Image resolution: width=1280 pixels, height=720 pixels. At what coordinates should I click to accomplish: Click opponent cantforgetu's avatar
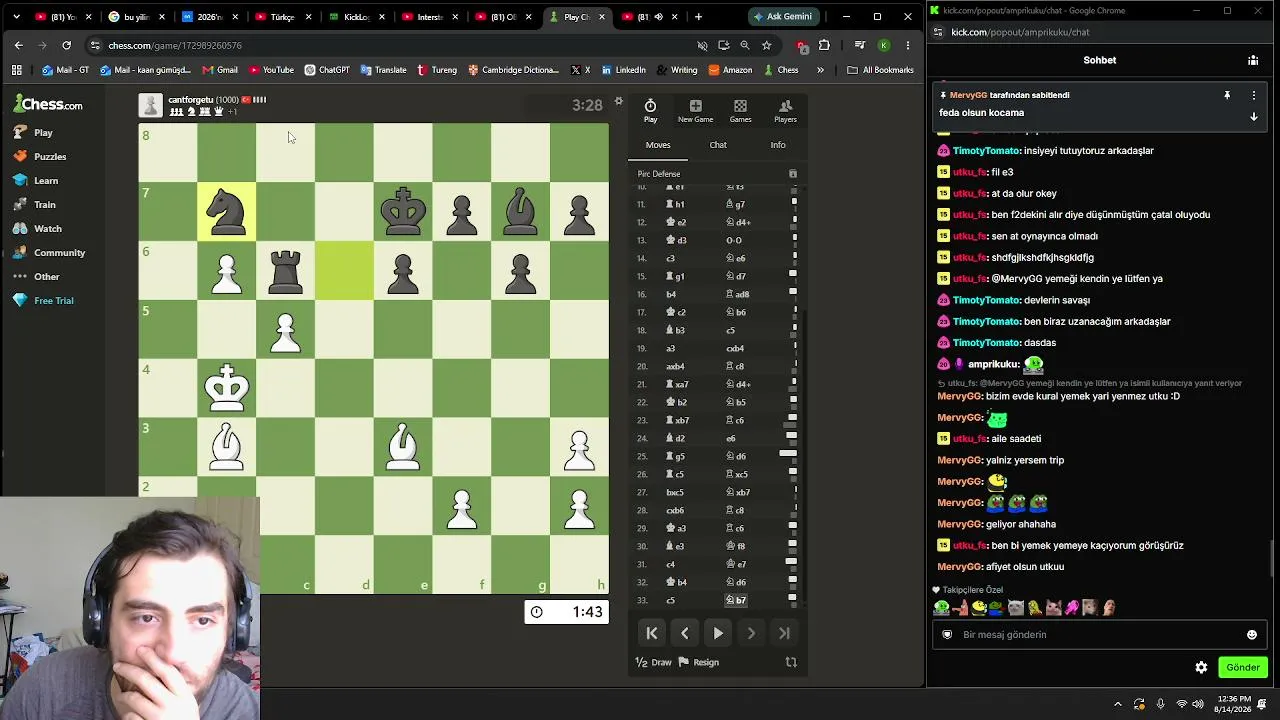(x=150, y=106)
